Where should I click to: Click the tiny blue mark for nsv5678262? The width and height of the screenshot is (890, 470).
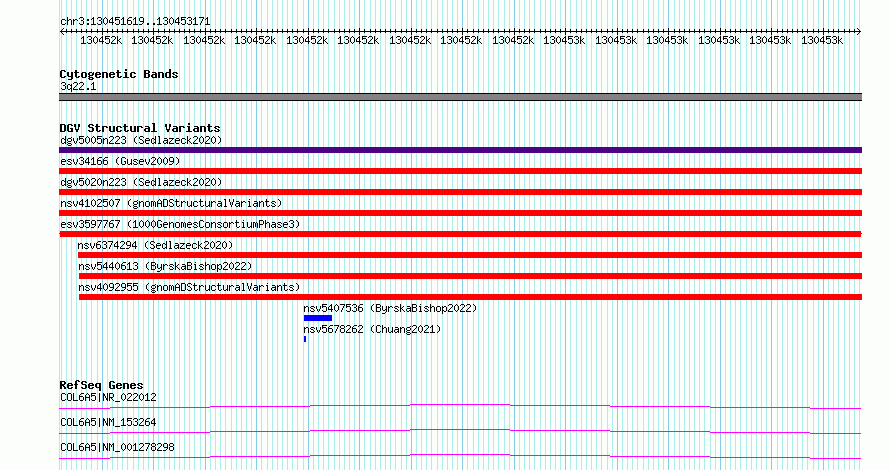[x=305, y=339]
